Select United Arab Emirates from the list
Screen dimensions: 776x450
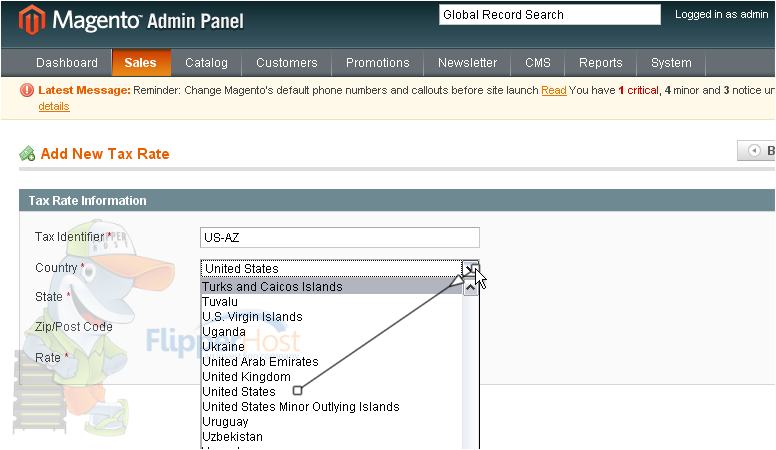point(332,362)
